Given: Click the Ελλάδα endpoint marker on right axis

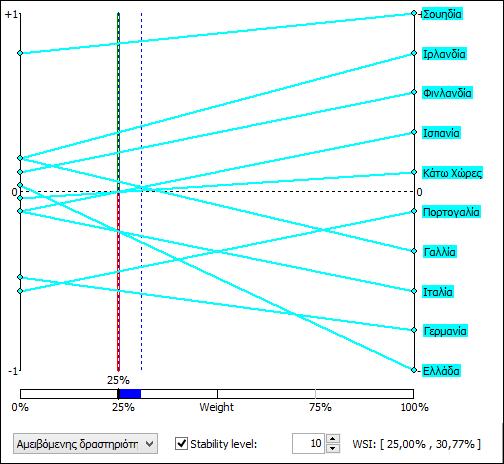Looking at the screenshot, I should [414, 370].
